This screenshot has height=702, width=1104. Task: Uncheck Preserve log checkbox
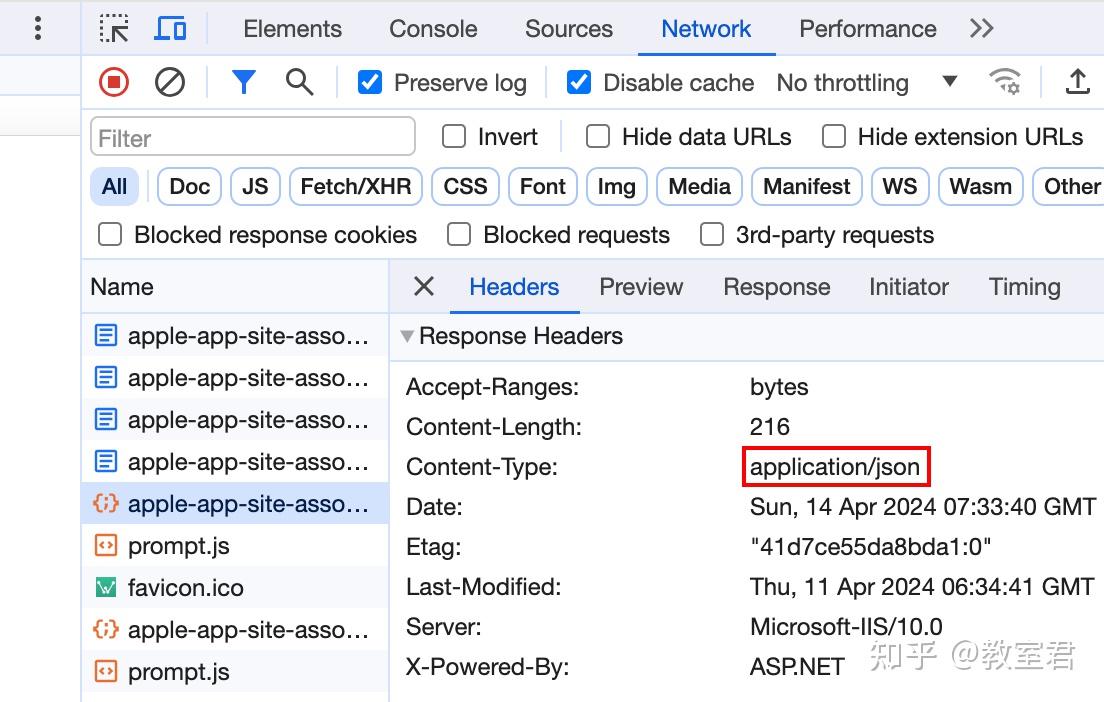(370, 82)
